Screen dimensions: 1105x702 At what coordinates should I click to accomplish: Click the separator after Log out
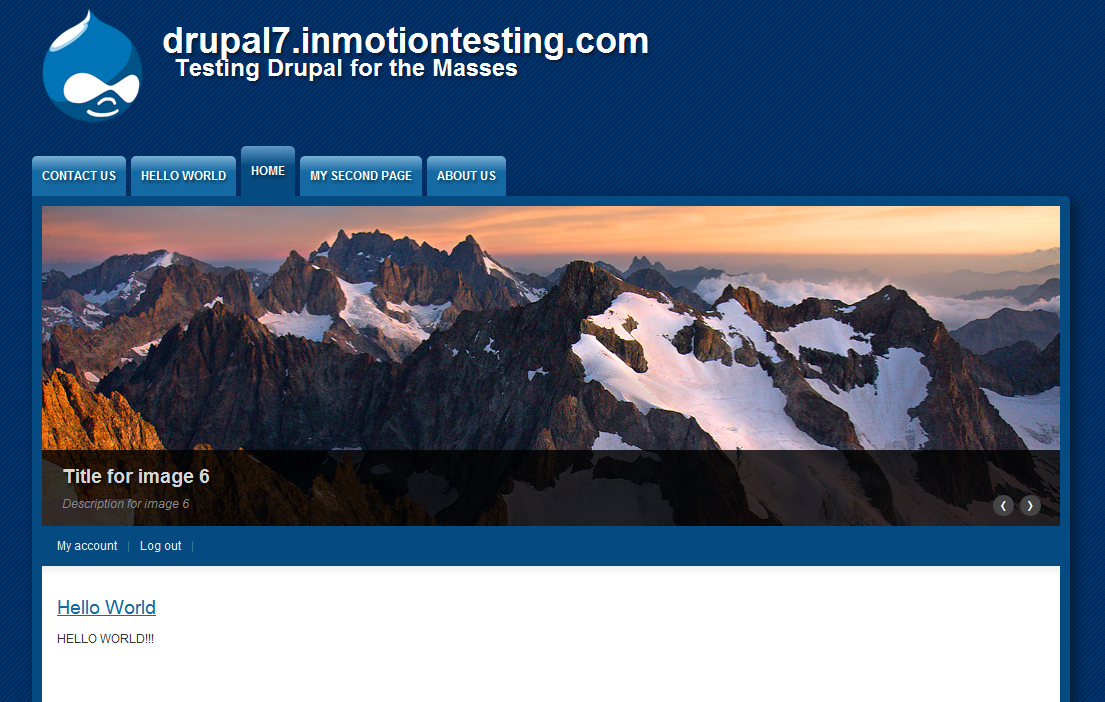pyautogui.click(x=192, y=546)
